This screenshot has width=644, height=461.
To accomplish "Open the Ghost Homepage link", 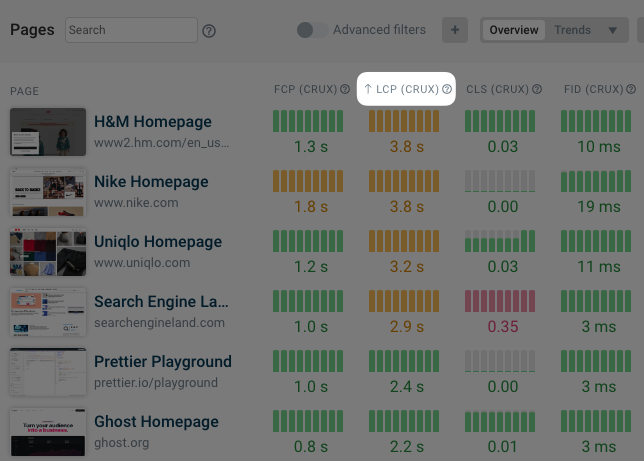I will tap(156, 422).
